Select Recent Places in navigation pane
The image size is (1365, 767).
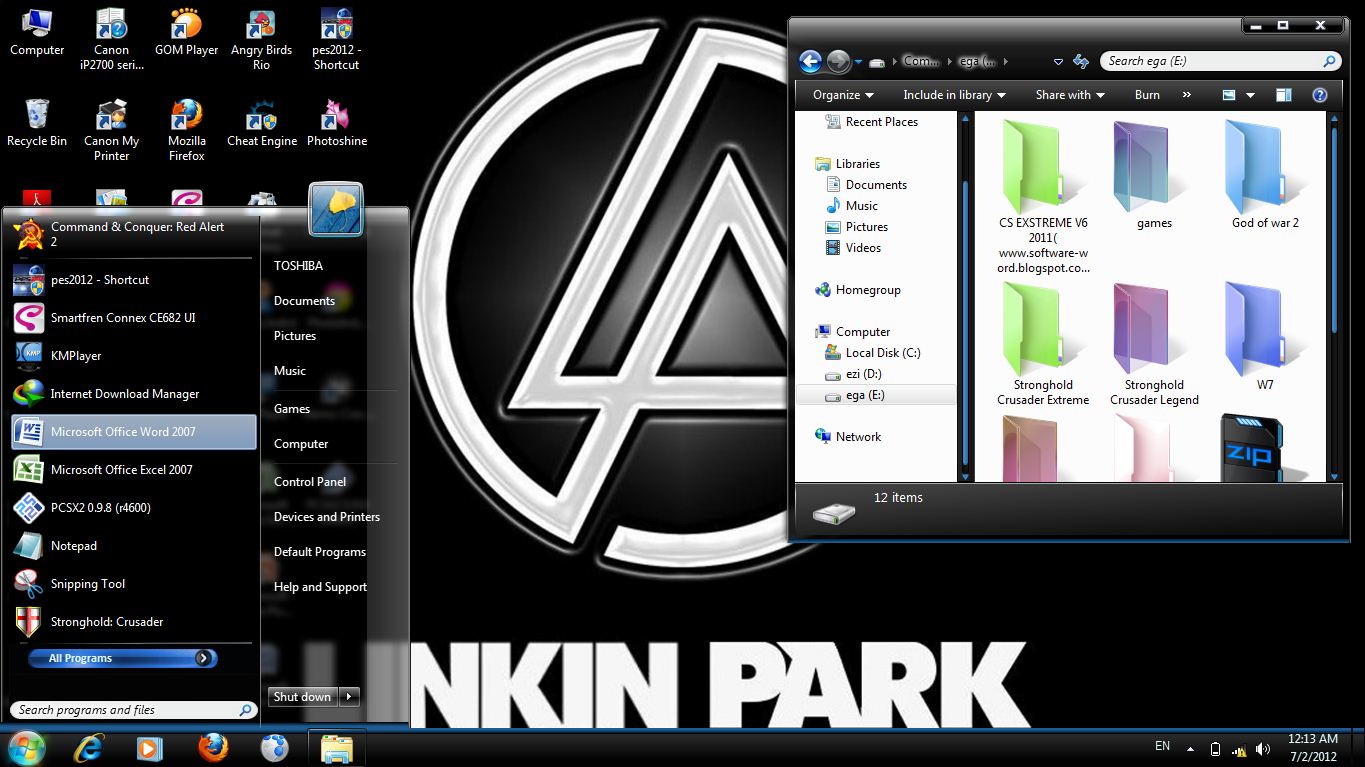coord(870,122)
